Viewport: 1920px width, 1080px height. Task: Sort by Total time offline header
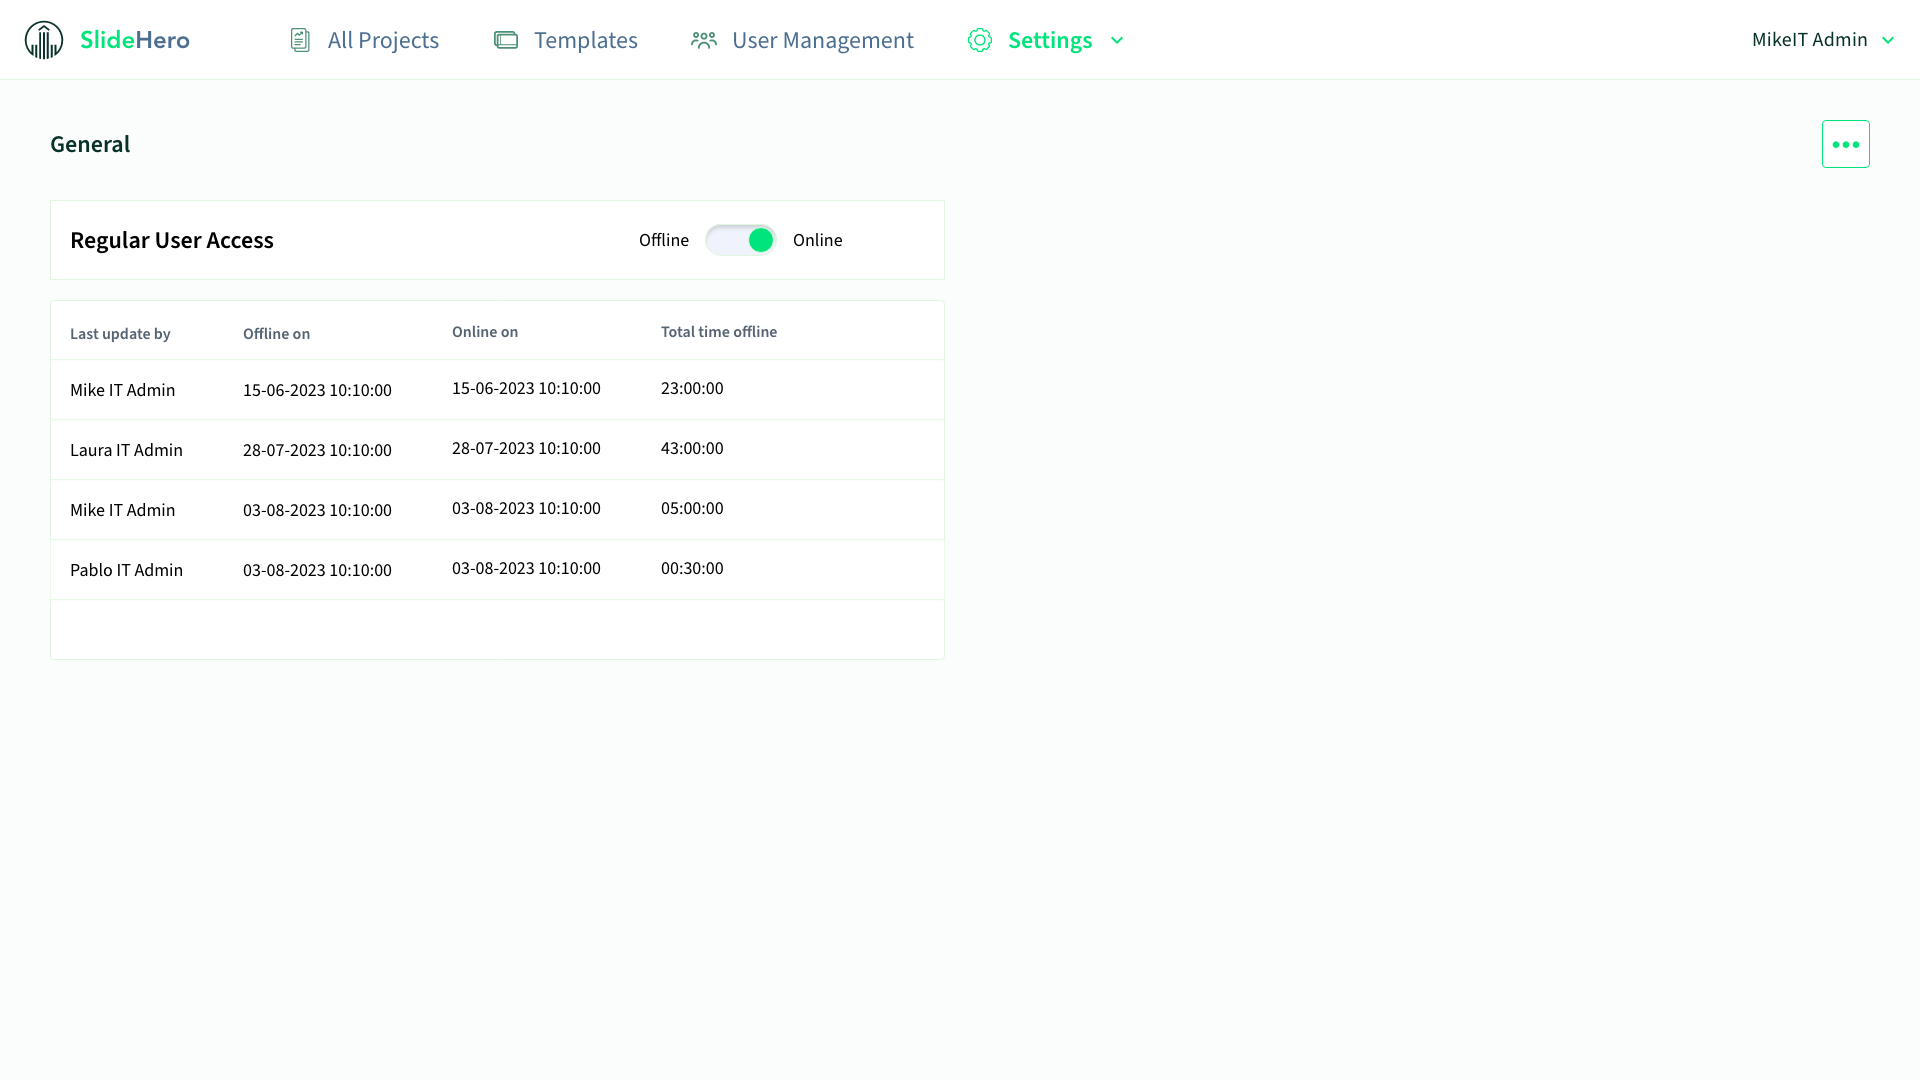point(718,332)
